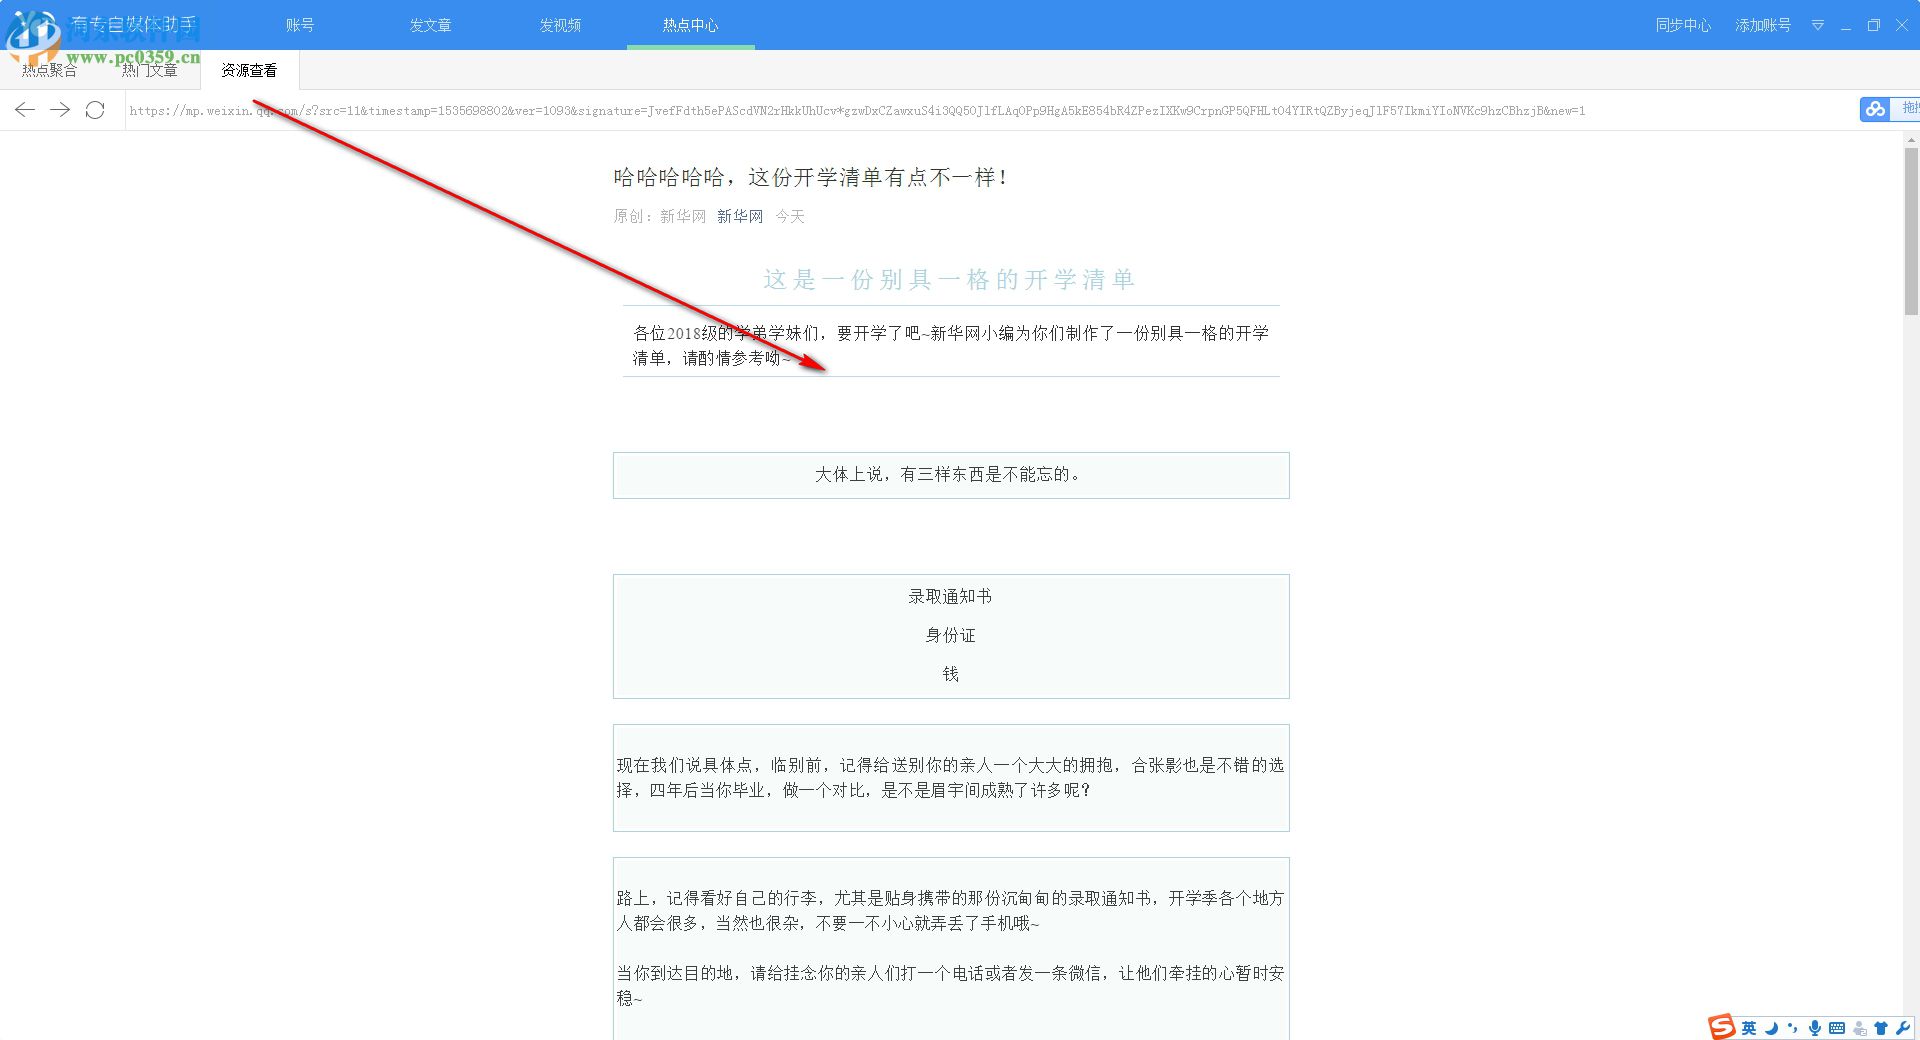This screenshot has width=1920, height=1040.
Task: Click the 添加账号 button
Action: (1763, 25)
